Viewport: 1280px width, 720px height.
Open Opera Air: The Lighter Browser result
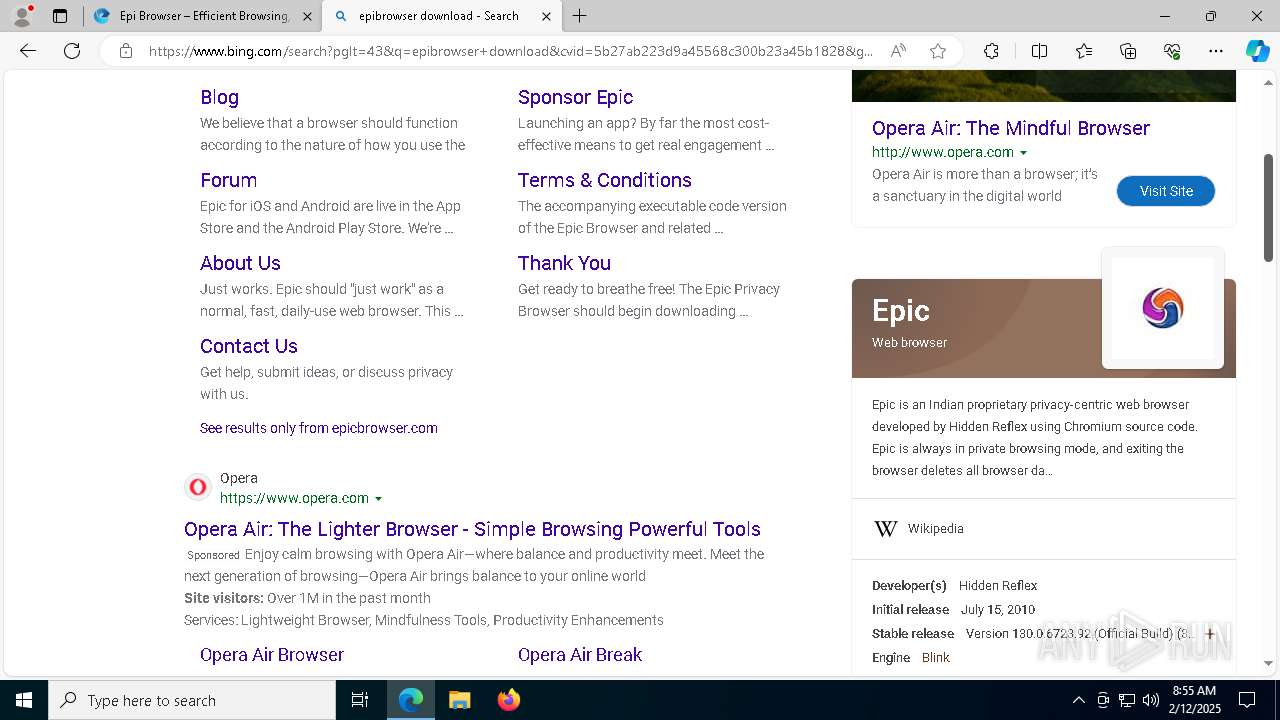pos(472,529)
